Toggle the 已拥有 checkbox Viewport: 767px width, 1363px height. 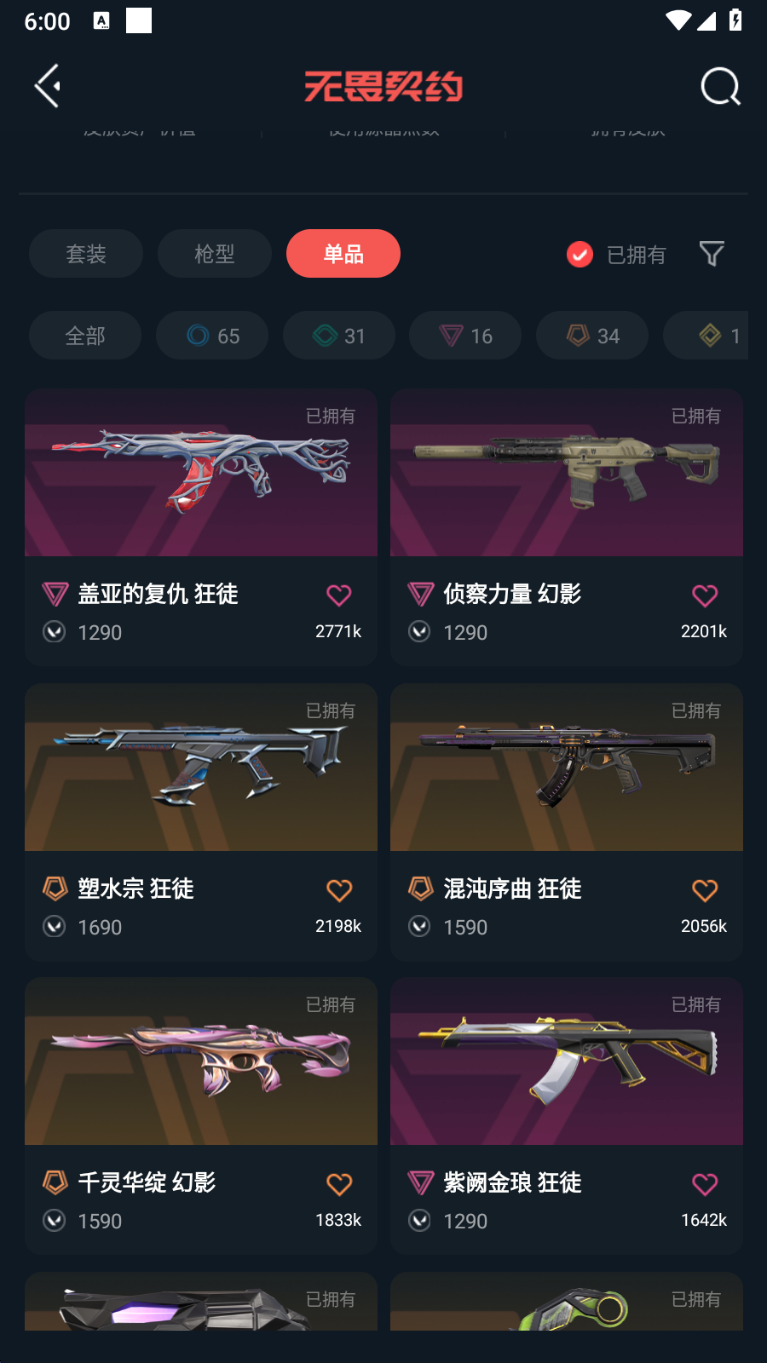coord(580,255)
